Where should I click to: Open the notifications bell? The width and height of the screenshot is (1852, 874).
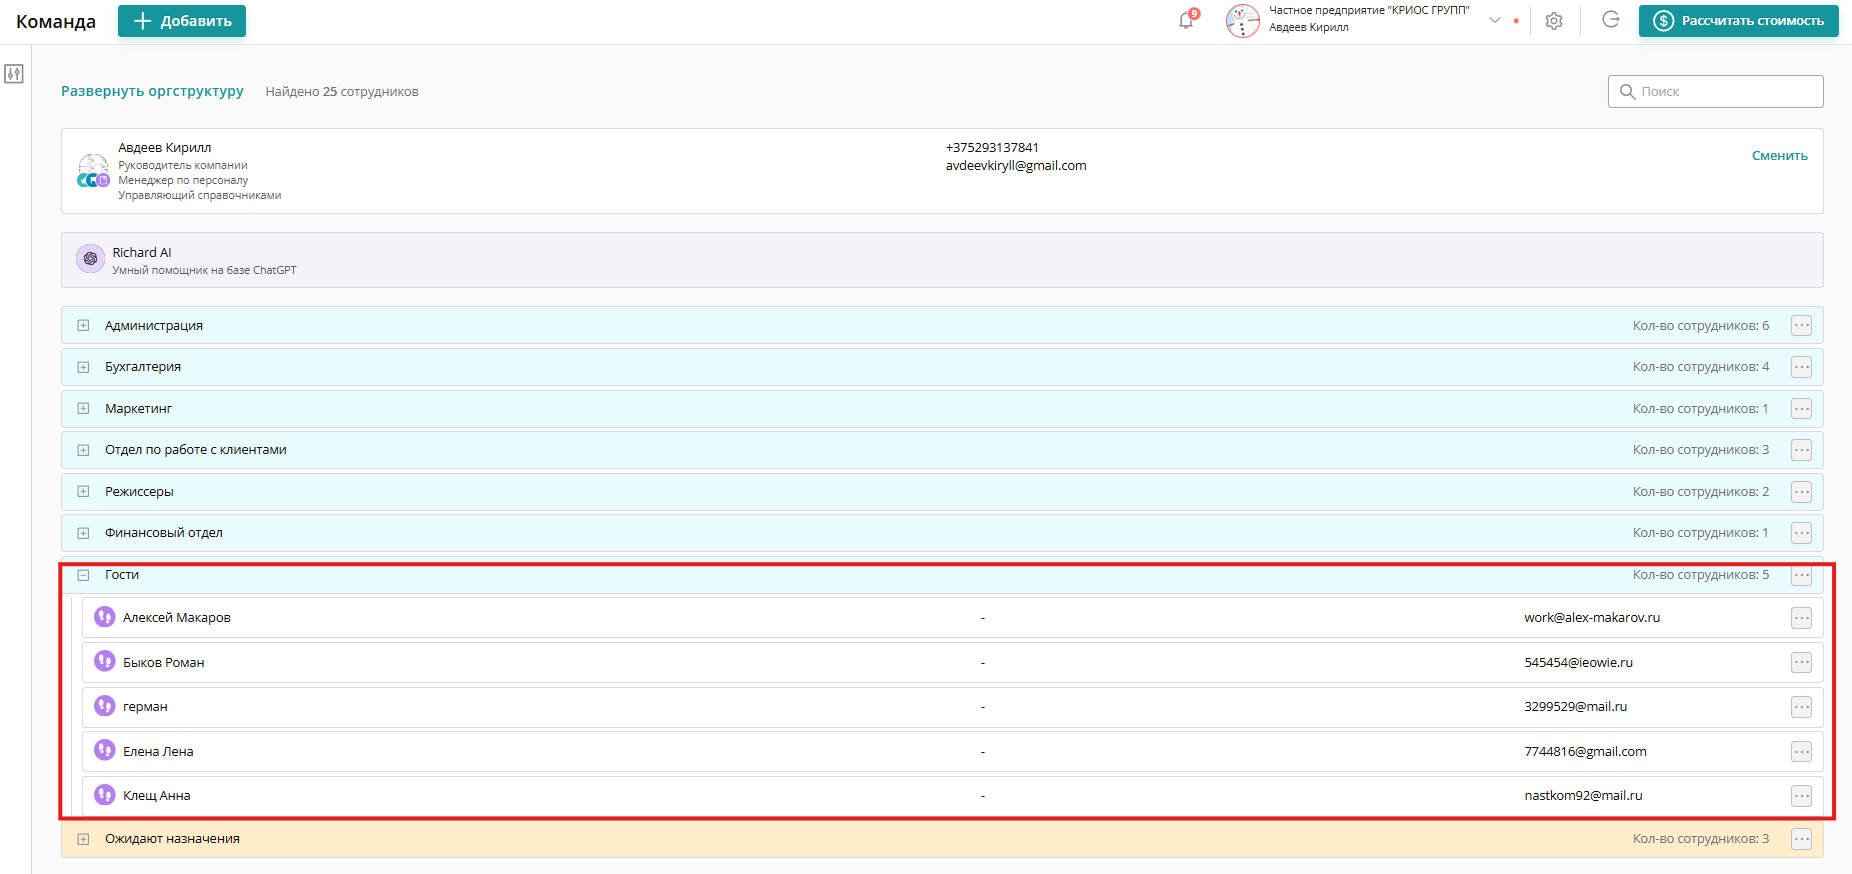coord(1187,20)
